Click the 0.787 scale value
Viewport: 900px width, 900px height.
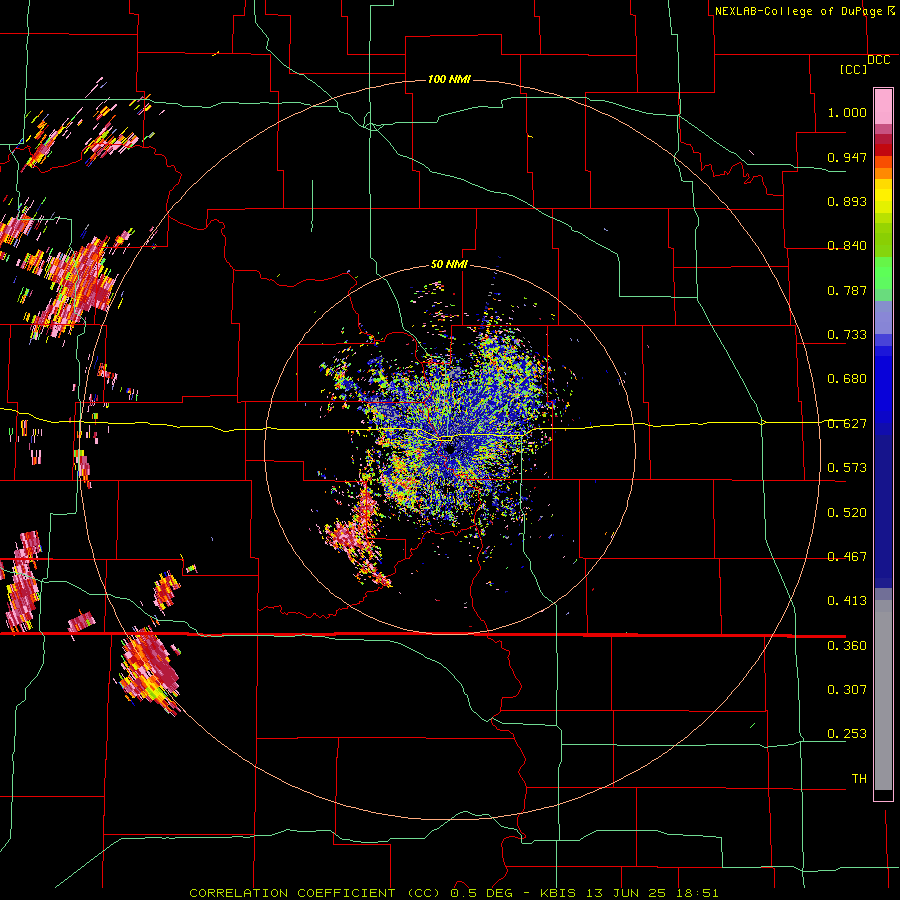pyautogui.click(x=847, y=290)
